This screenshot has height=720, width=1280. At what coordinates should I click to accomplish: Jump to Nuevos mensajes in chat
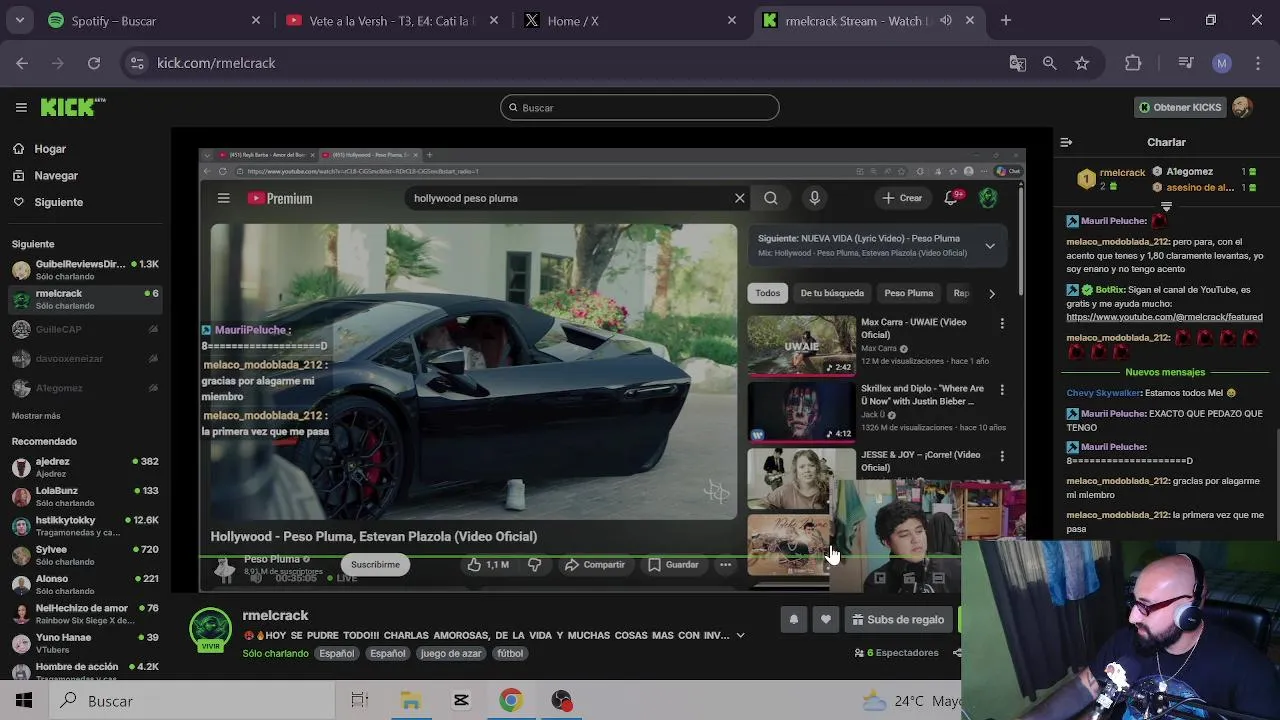point(1165,372)
